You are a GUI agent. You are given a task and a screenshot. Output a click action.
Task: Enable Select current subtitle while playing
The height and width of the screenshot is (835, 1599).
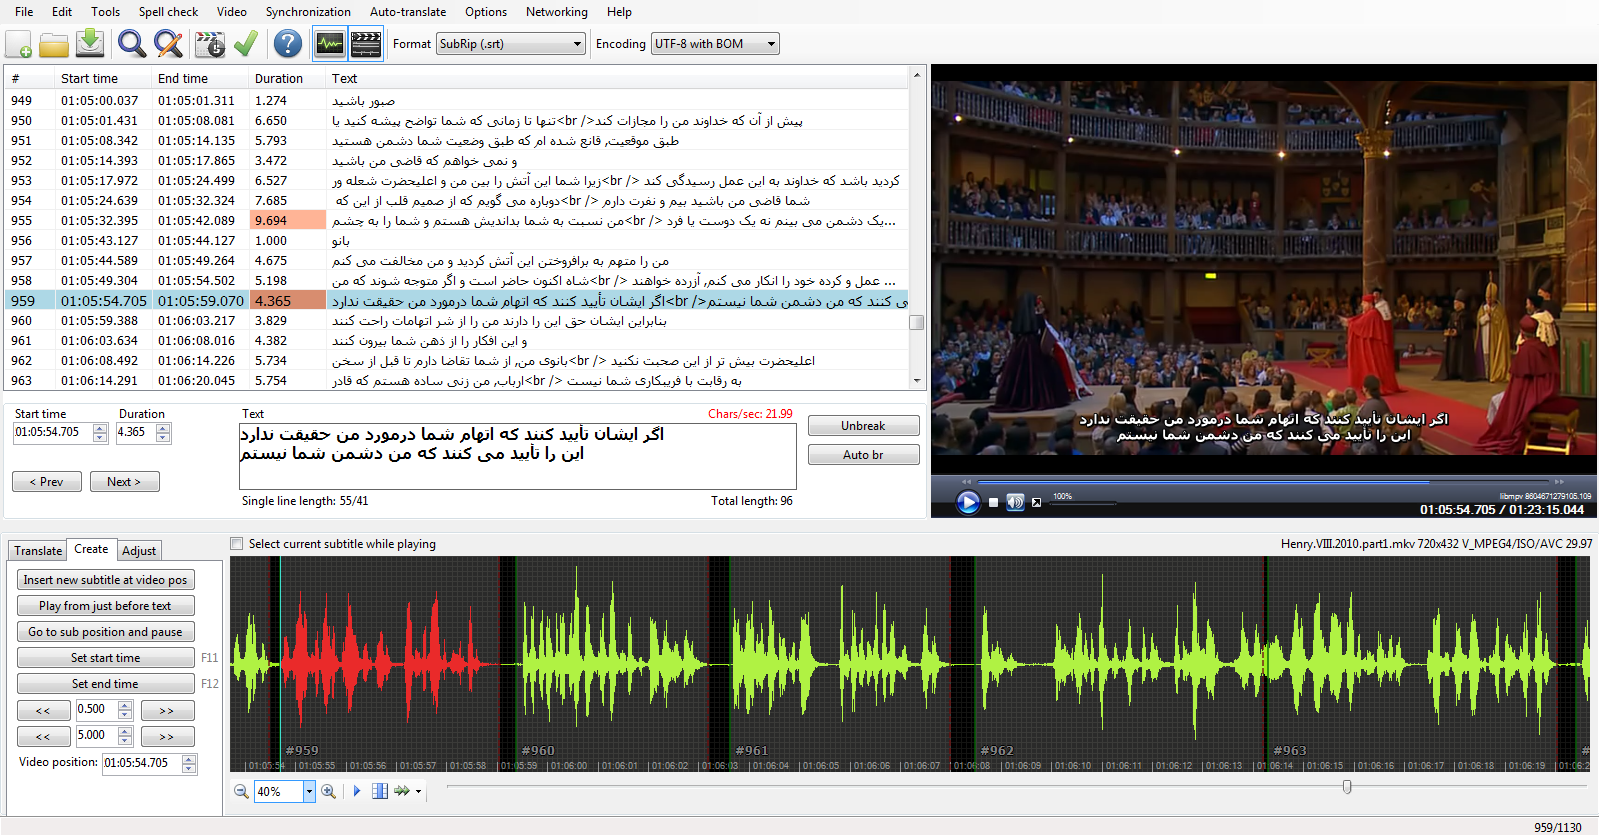tap(237, 544)
